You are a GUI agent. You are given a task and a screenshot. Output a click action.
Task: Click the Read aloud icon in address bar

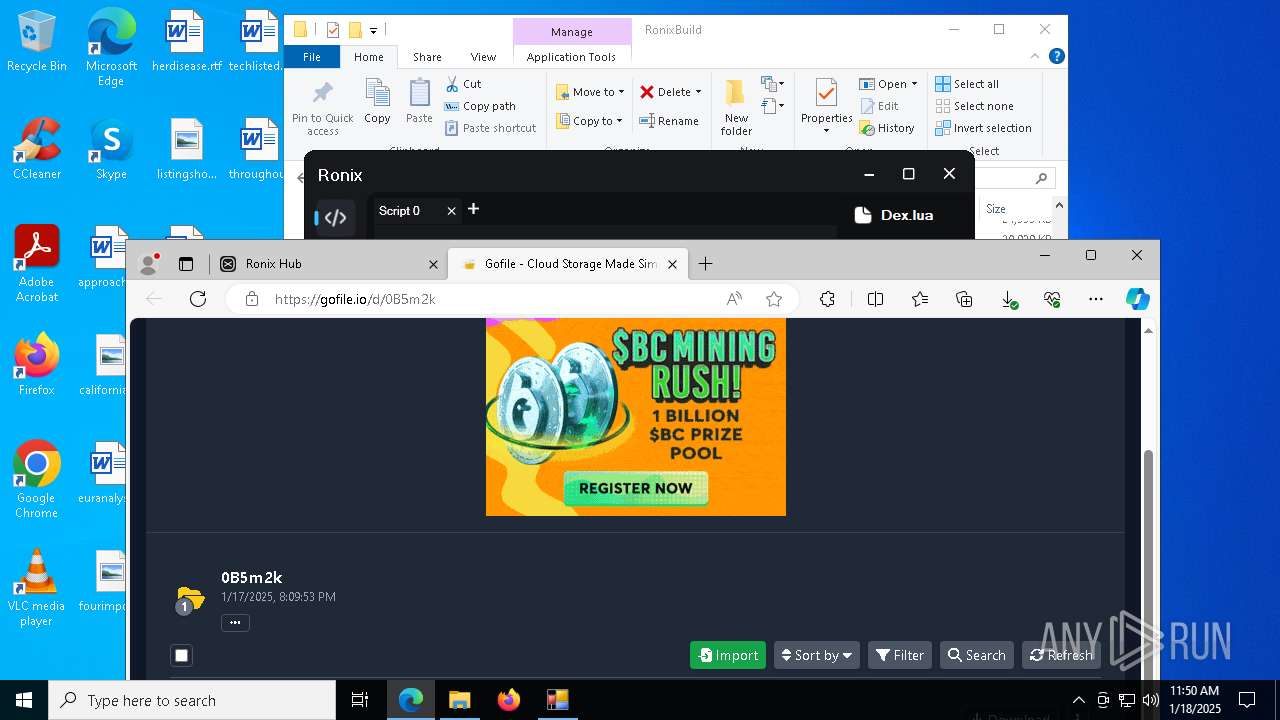coord(734,299)
